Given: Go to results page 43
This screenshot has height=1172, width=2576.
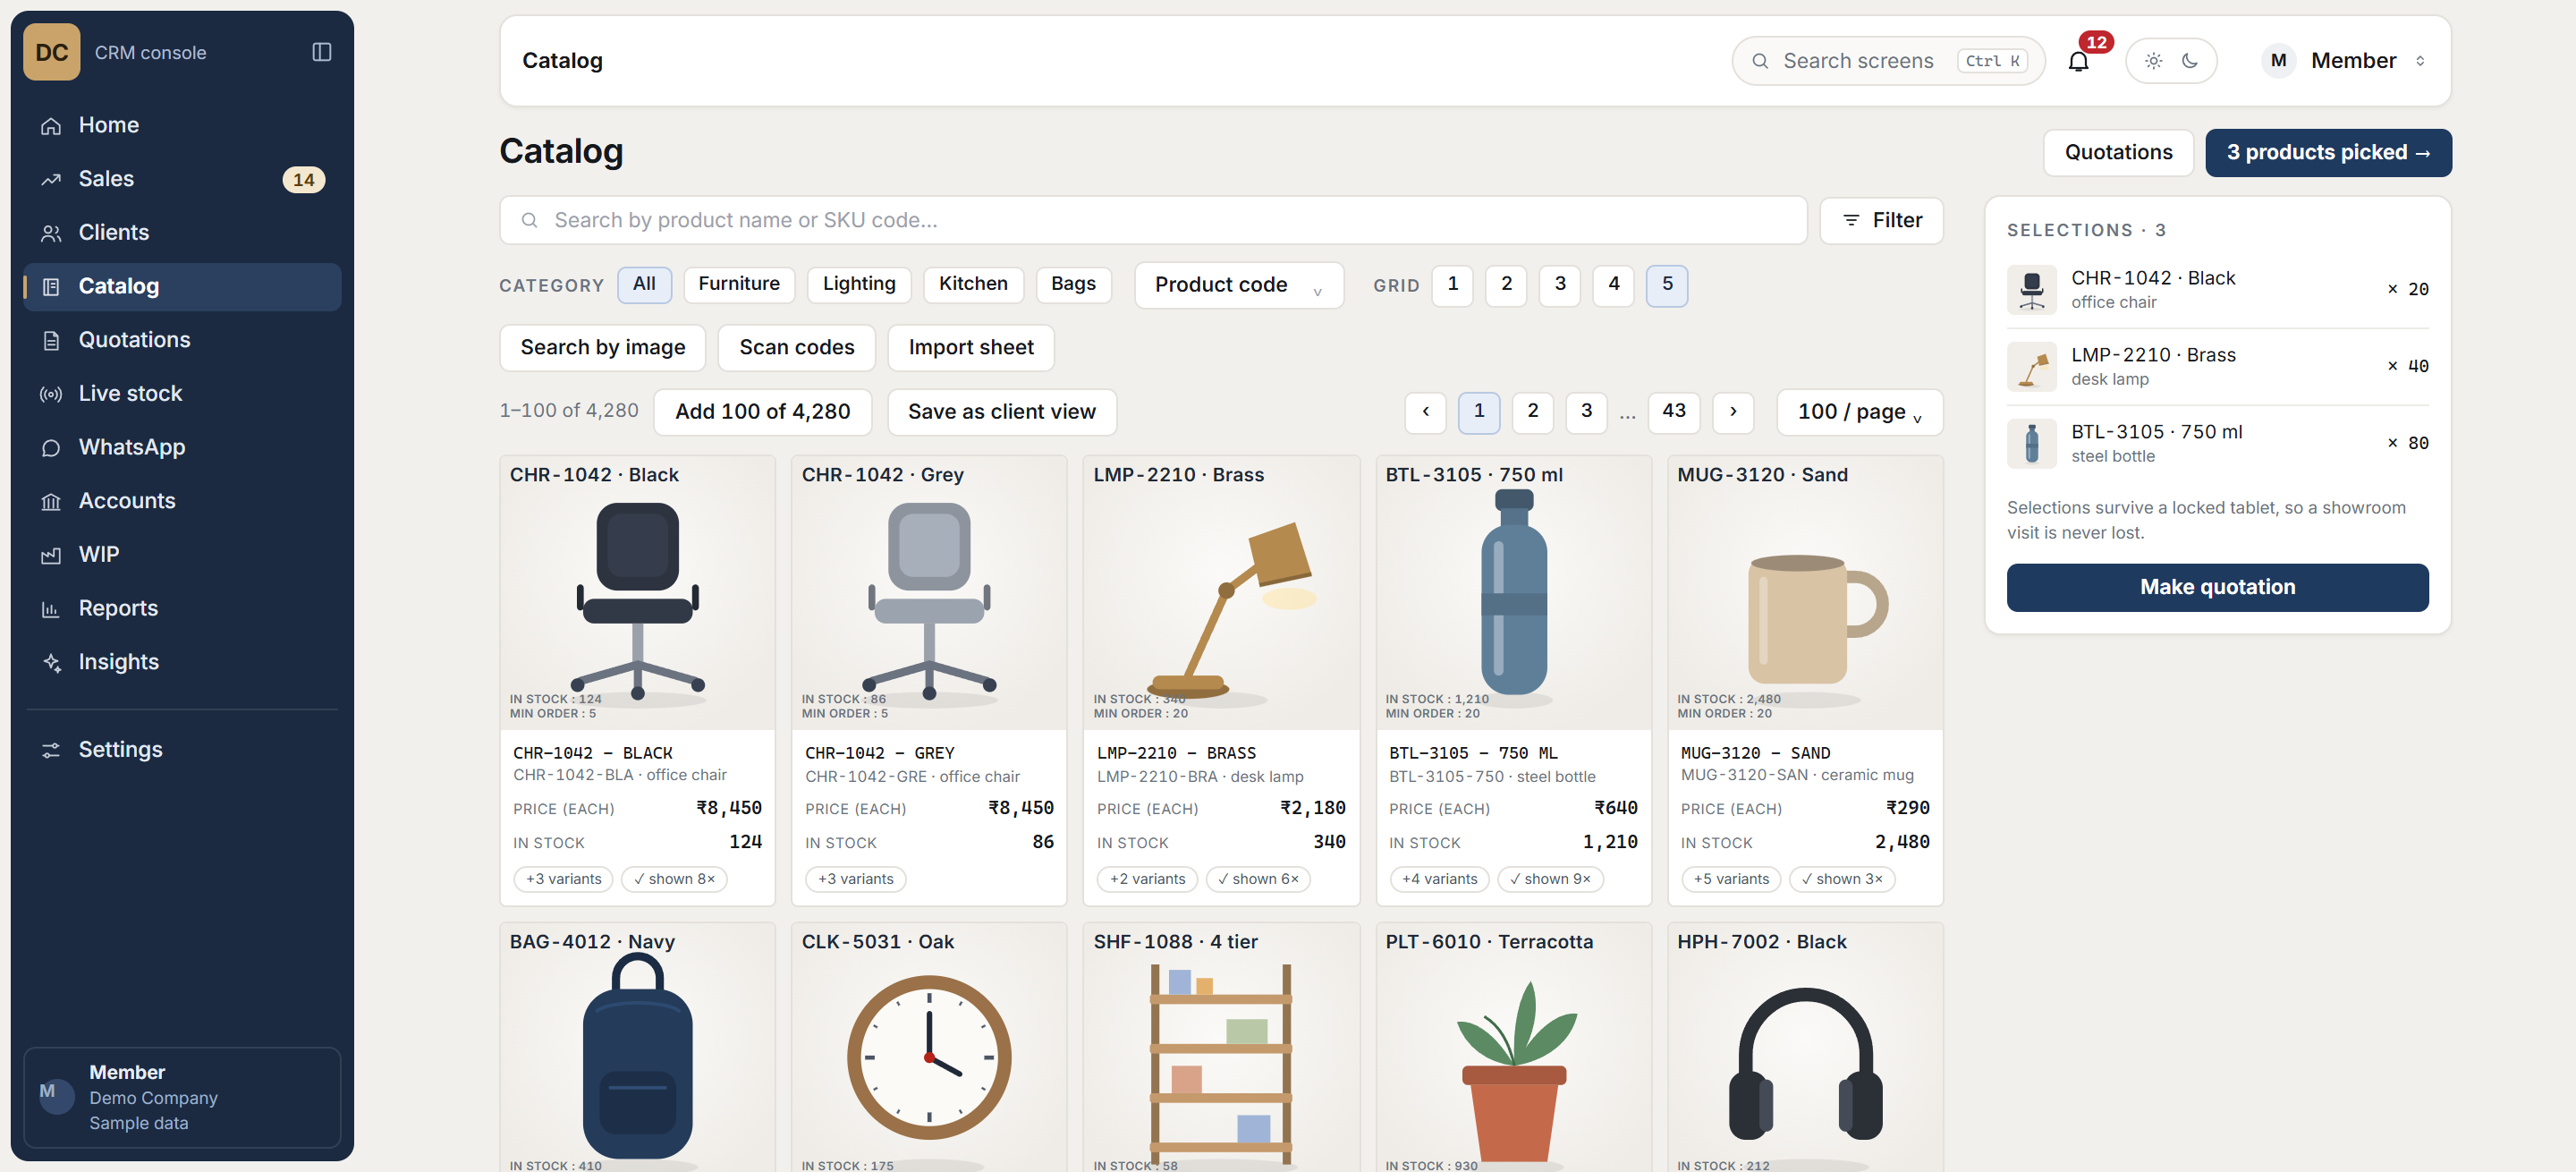Looking at the screenshot, I should [1673, 412].
